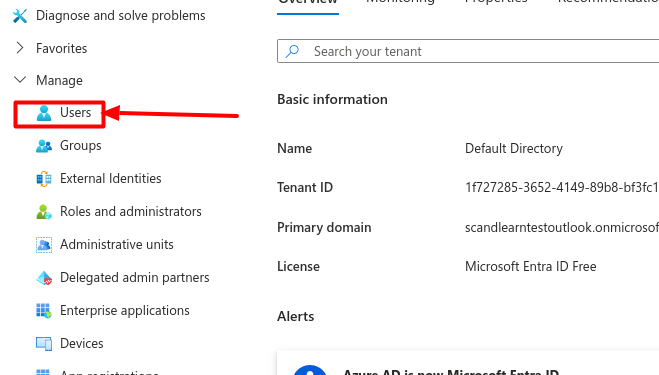This screenshot has width=659, height=375.
Task: Click the magnifier icon in tenant search
Action: (292, 51)
